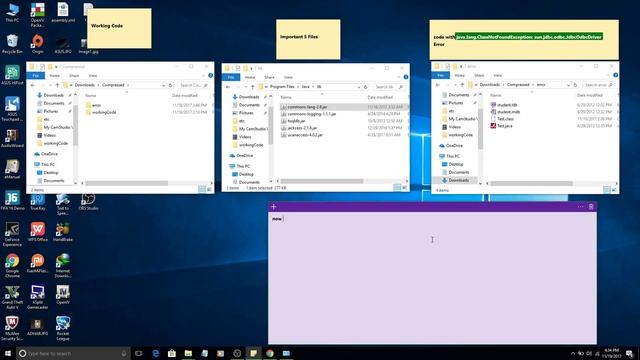Image resolution: width=640 pixels, height=360 pixels.
Task: Expand address history dropdown in Compressed window
Action: [164, 85]
